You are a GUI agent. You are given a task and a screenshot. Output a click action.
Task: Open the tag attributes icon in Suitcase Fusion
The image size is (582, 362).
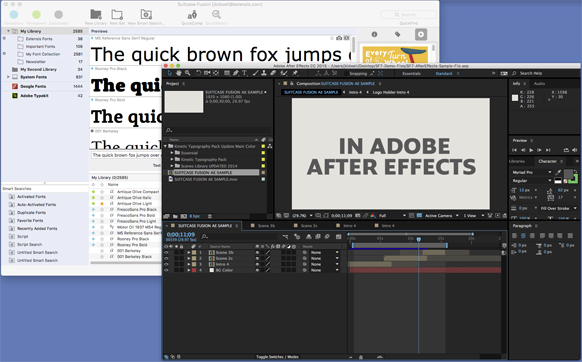click(398, 34)
